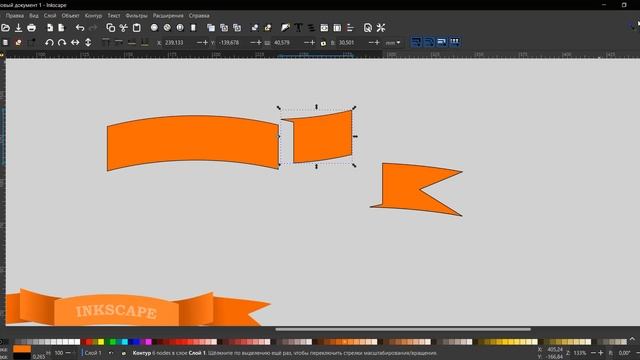Open the Объект menu

pyautogui.click(x=71, y=16)
